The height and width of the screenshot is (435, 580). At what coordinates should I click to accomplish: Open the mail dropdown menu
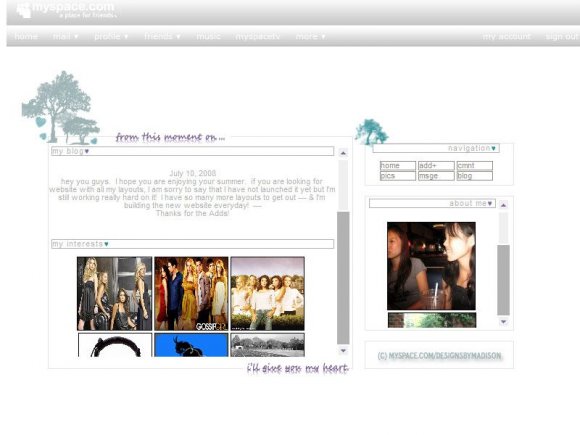pyautogui.click(x=65, y=36)
